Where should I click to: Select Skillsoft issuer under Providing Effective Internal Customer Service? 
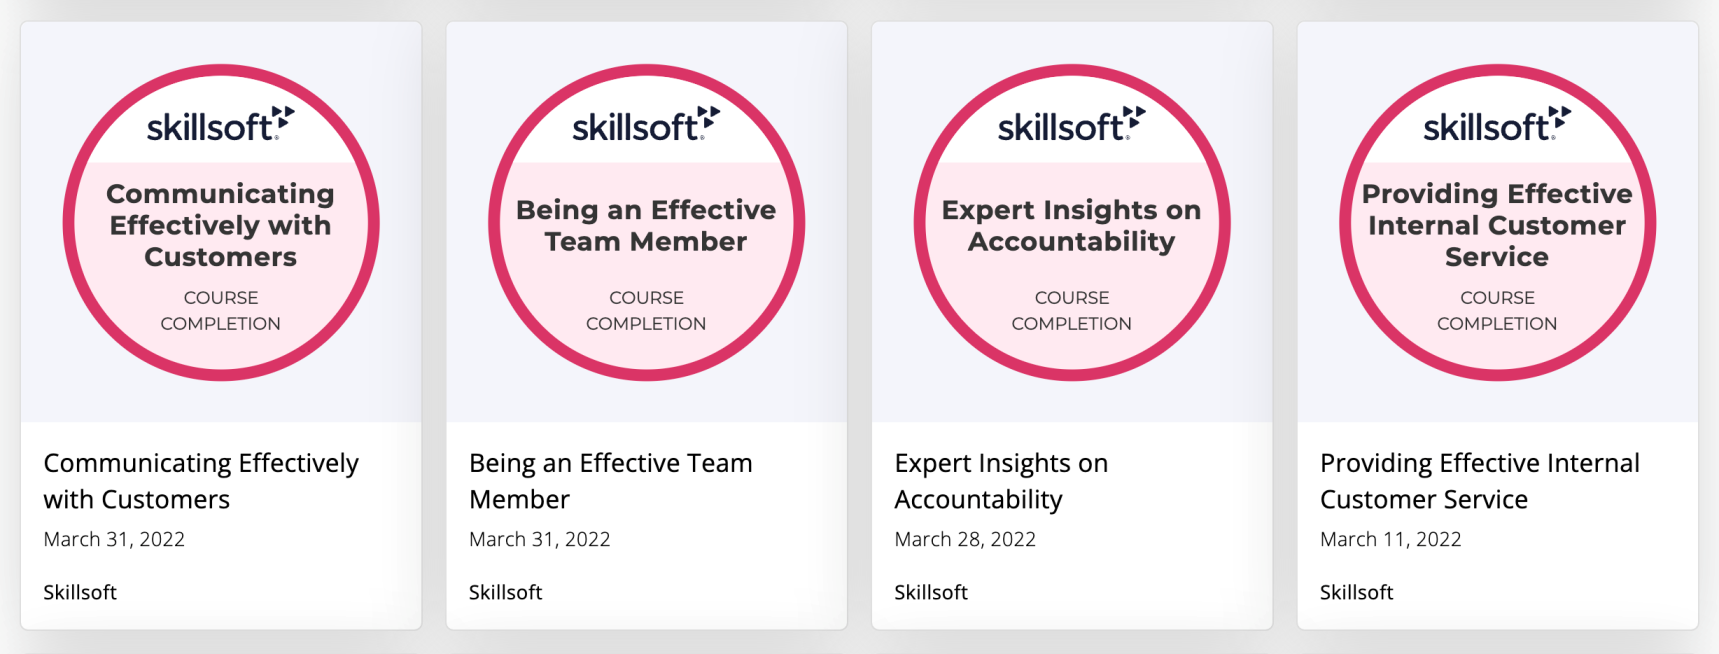(x=1356, y=592)
